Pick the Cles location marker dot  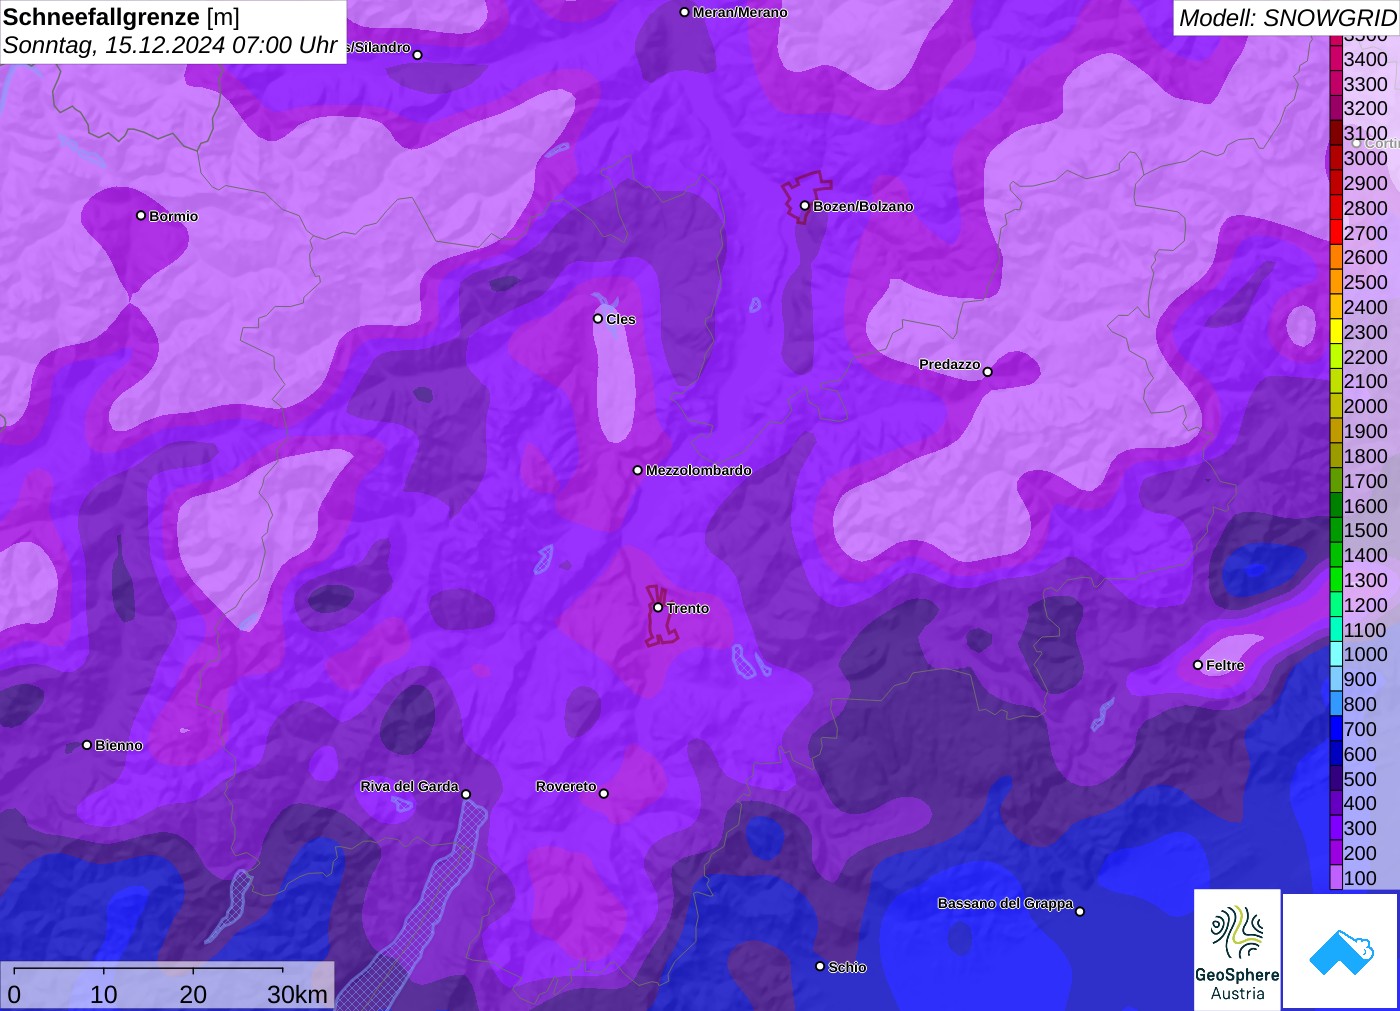598,319
